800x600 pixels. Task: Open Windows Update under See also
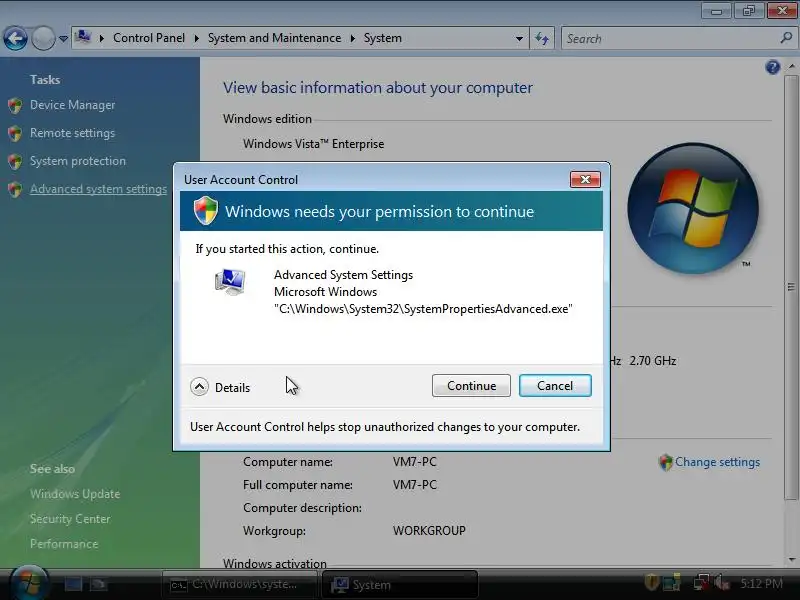[75, 494]
